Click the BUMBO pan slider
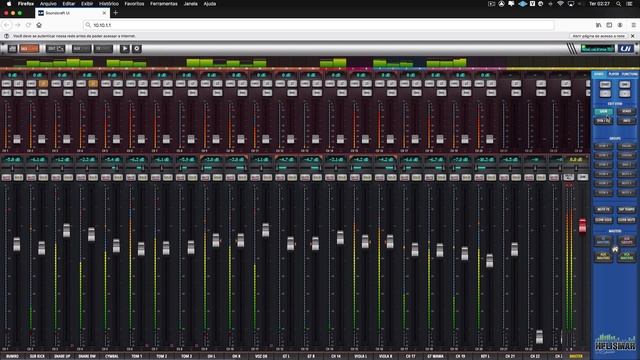Image resolution: width=640 pixels, height=360 pixels. 12,168
